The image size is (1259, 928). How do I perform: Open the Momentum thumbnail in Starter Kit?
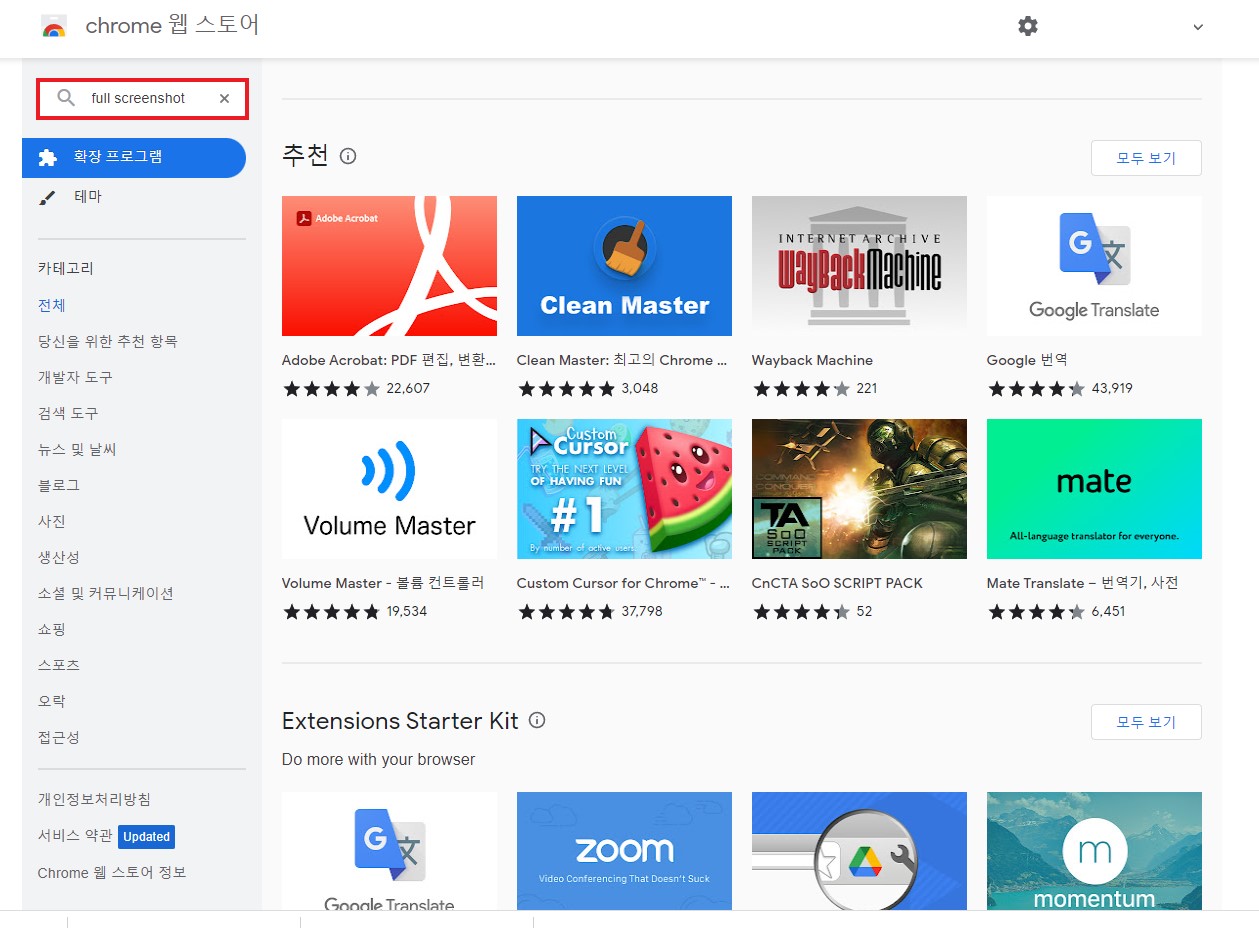(x=1094, y=851)
